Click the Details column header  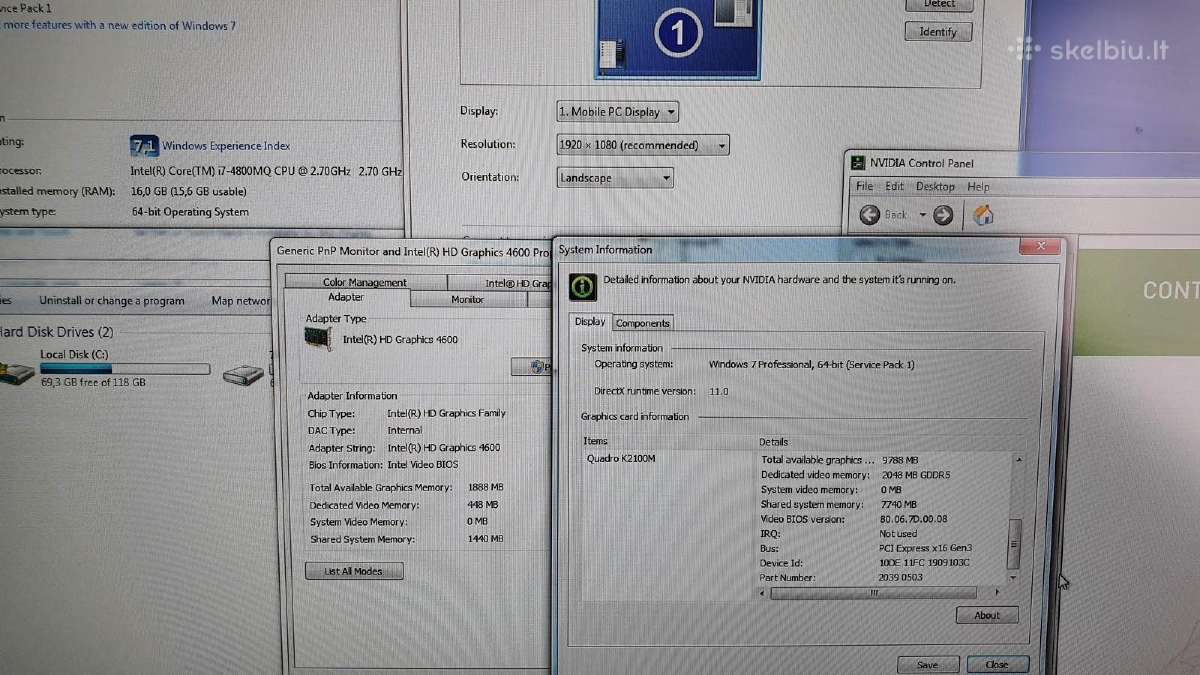(x=774, y=441)
